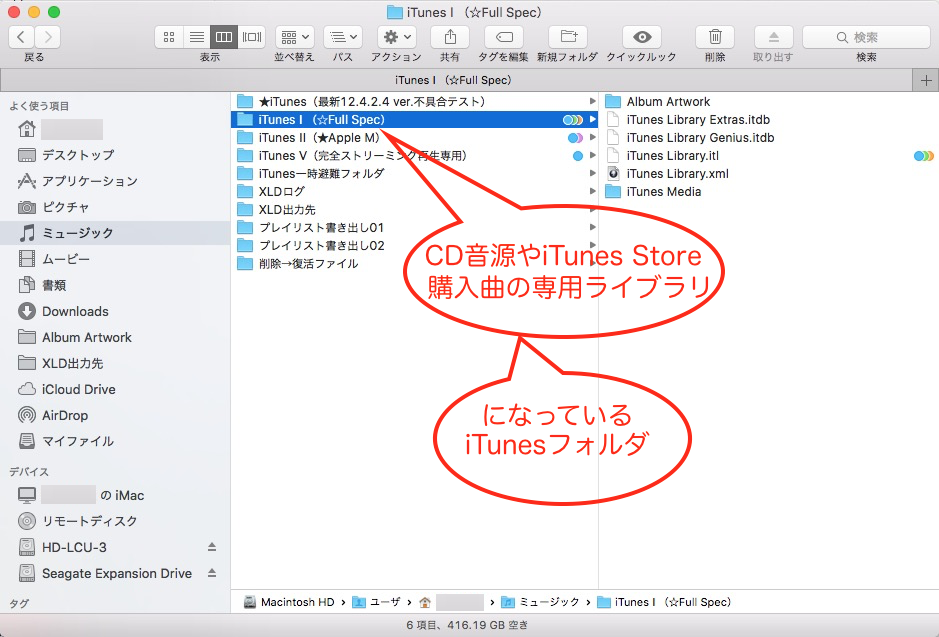Switch to list view mode
Screen dimensions: 939x637
197,37
